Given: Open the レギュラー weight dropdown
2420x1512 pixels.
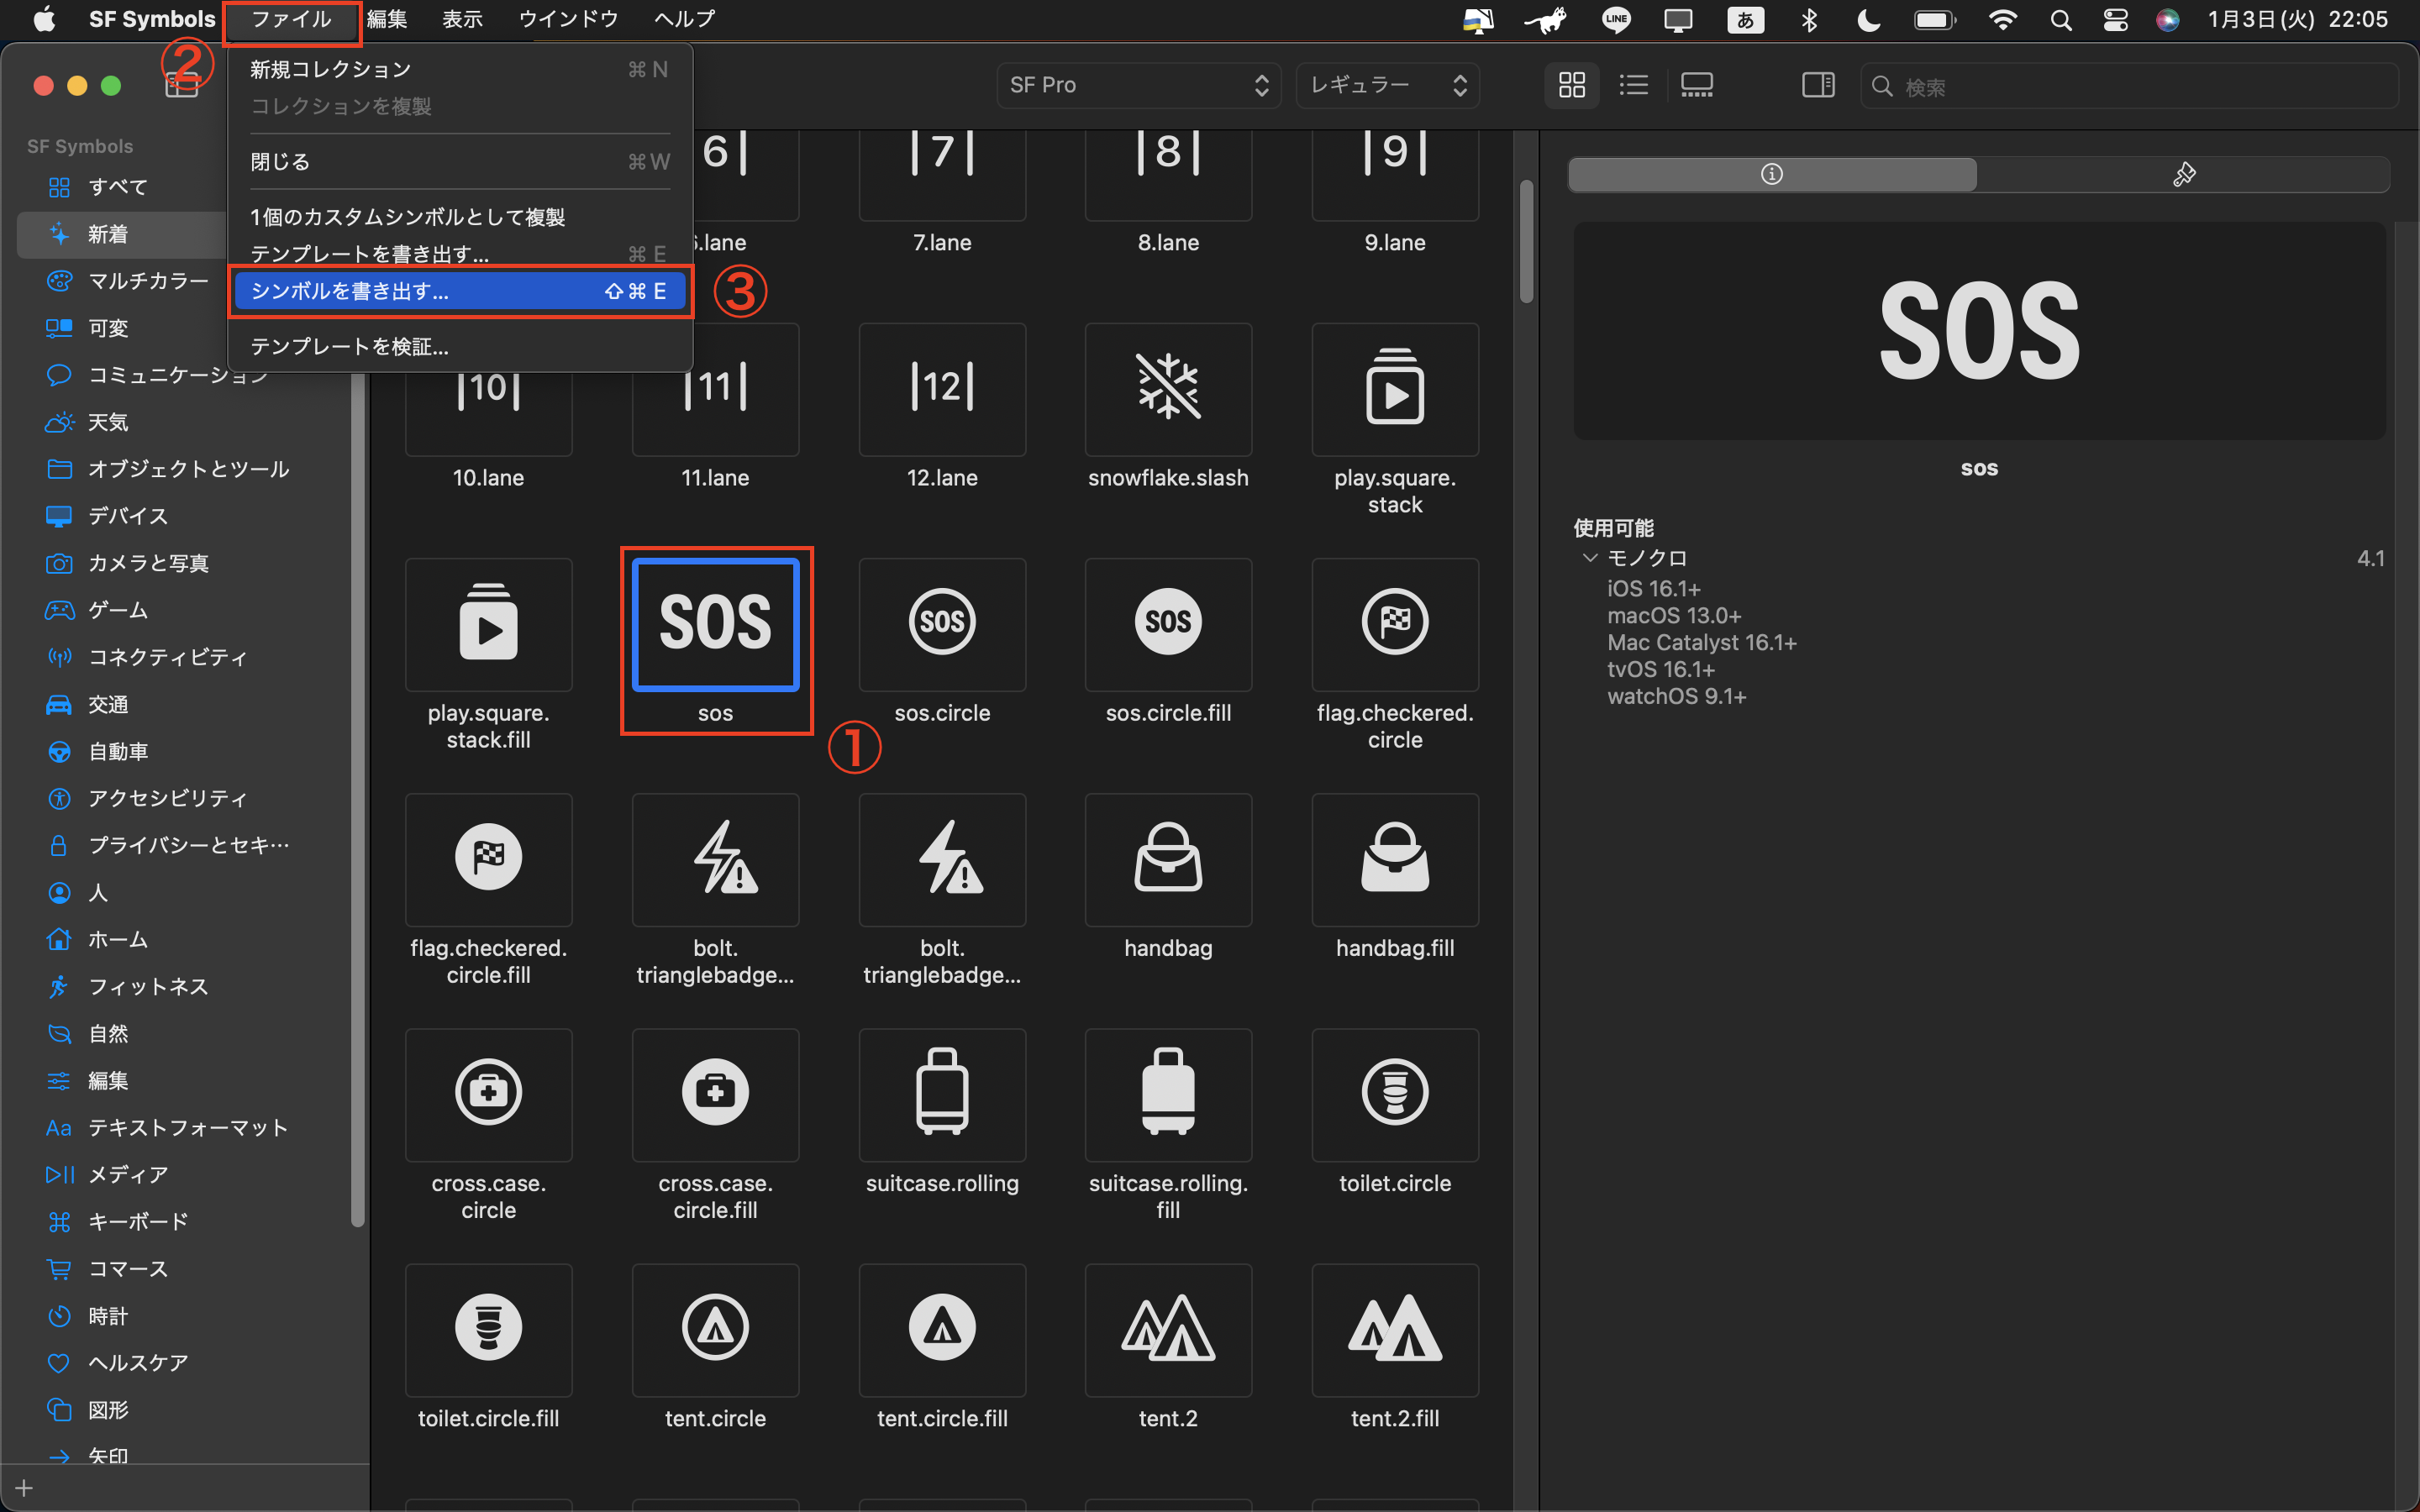Looking at the screenshot, I should pyautogui.click(x=1388, y=85).
